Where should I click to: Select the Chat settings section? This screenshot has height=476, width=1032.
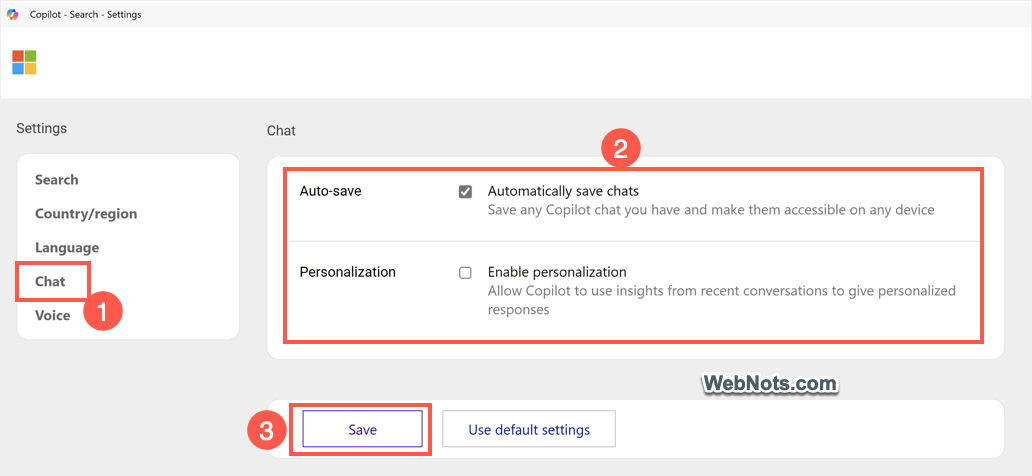[51, 282]
